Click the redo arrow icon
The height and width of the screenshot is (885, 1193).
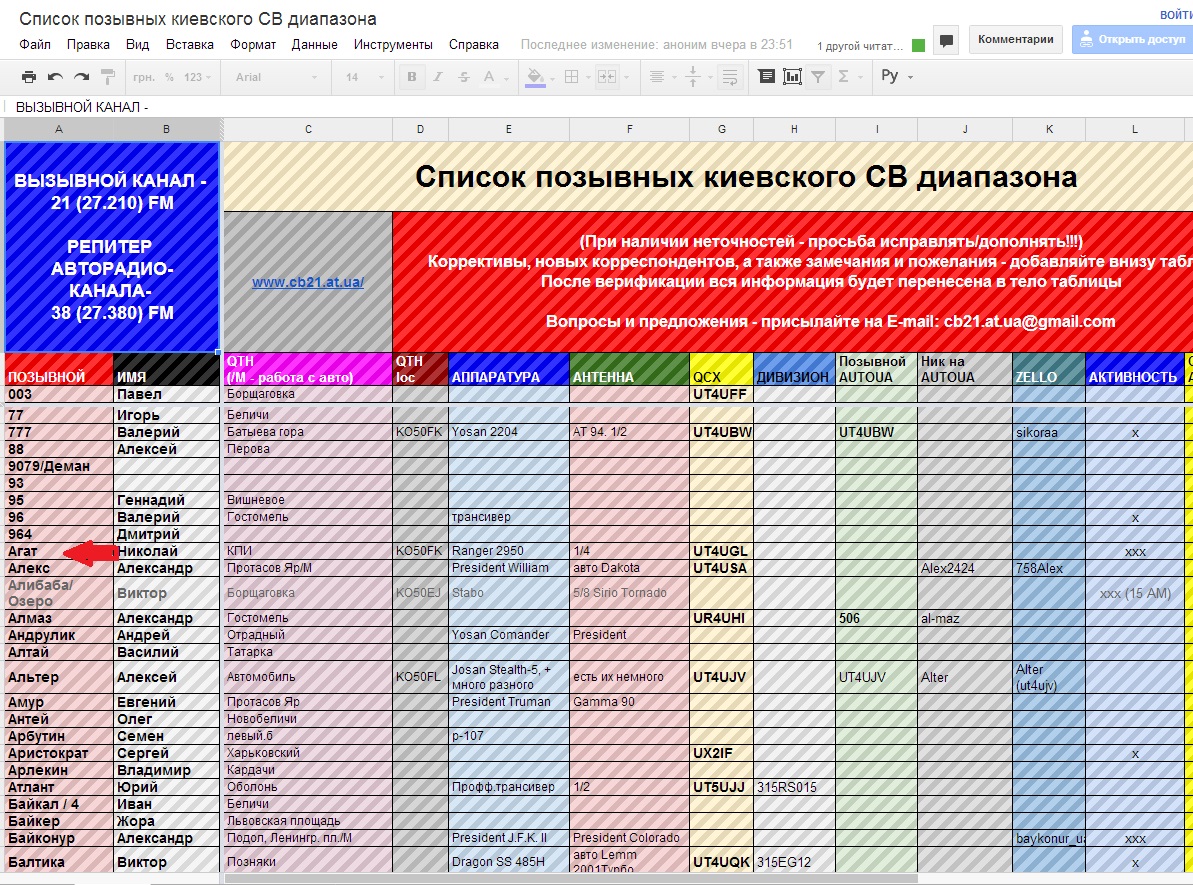(81, 77)
